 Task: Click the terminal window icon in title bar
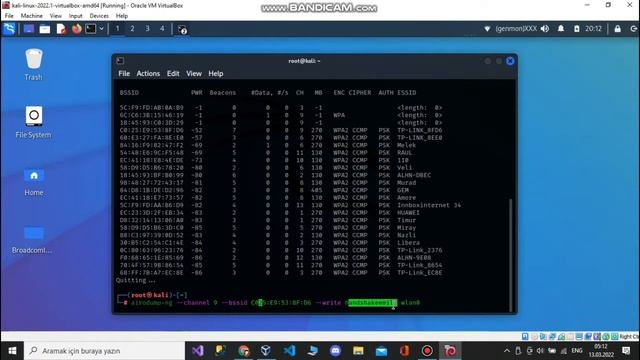[x=120, y=61]
